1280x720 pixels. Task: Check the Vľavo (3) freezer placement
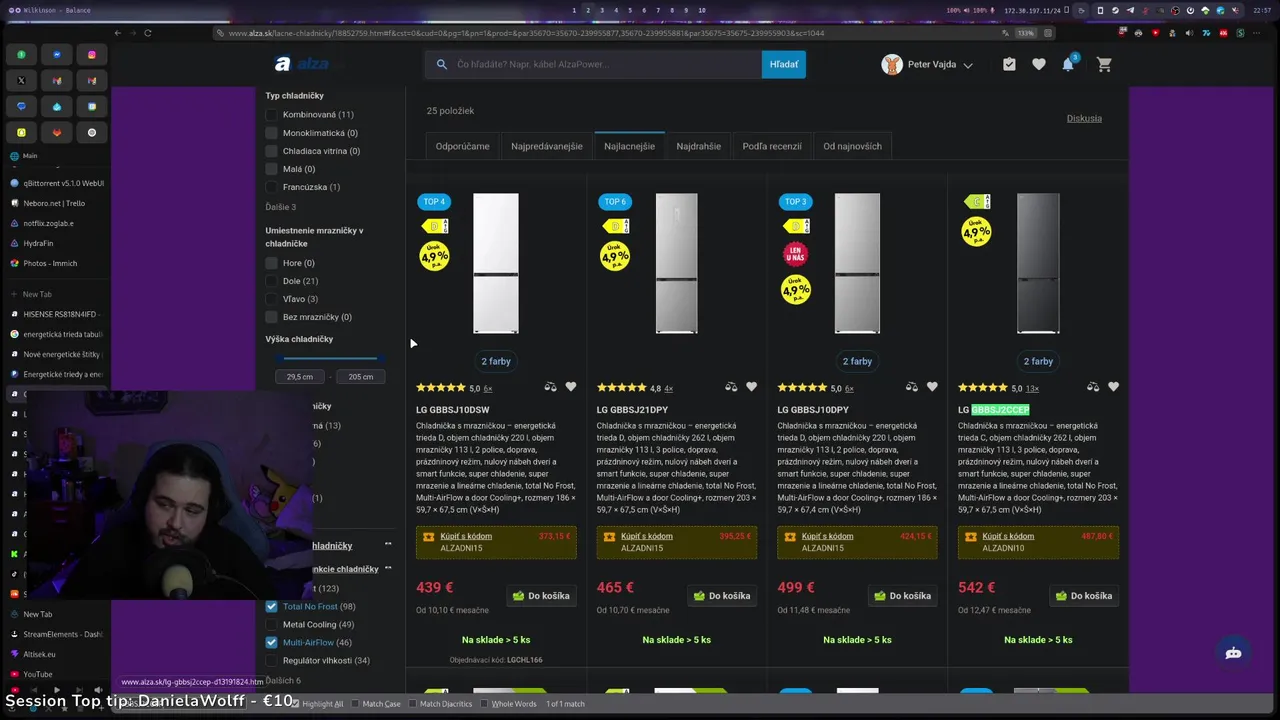(271, 299)
